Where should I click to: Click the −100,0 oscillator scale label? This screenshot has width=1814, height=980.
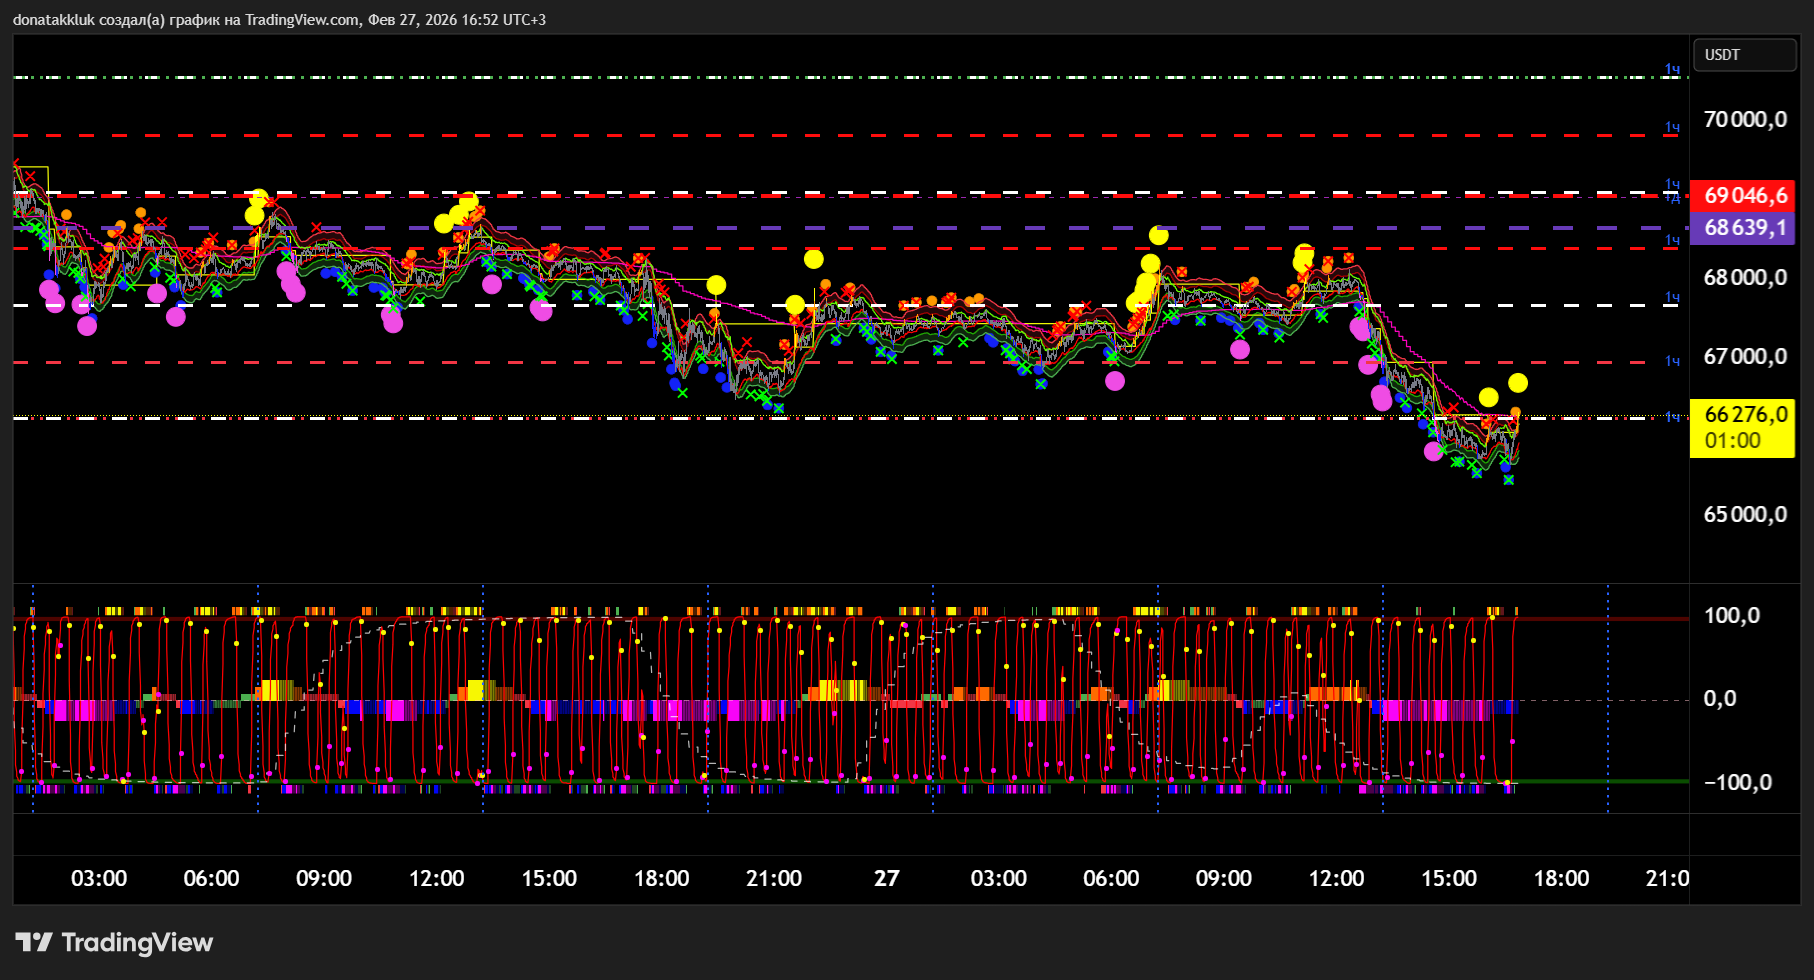point(1739,783)
